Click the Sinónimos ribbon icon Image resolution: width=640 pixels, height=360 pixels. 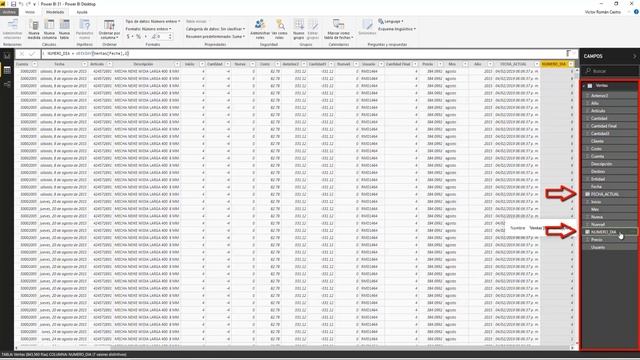(x=367, y=28)
